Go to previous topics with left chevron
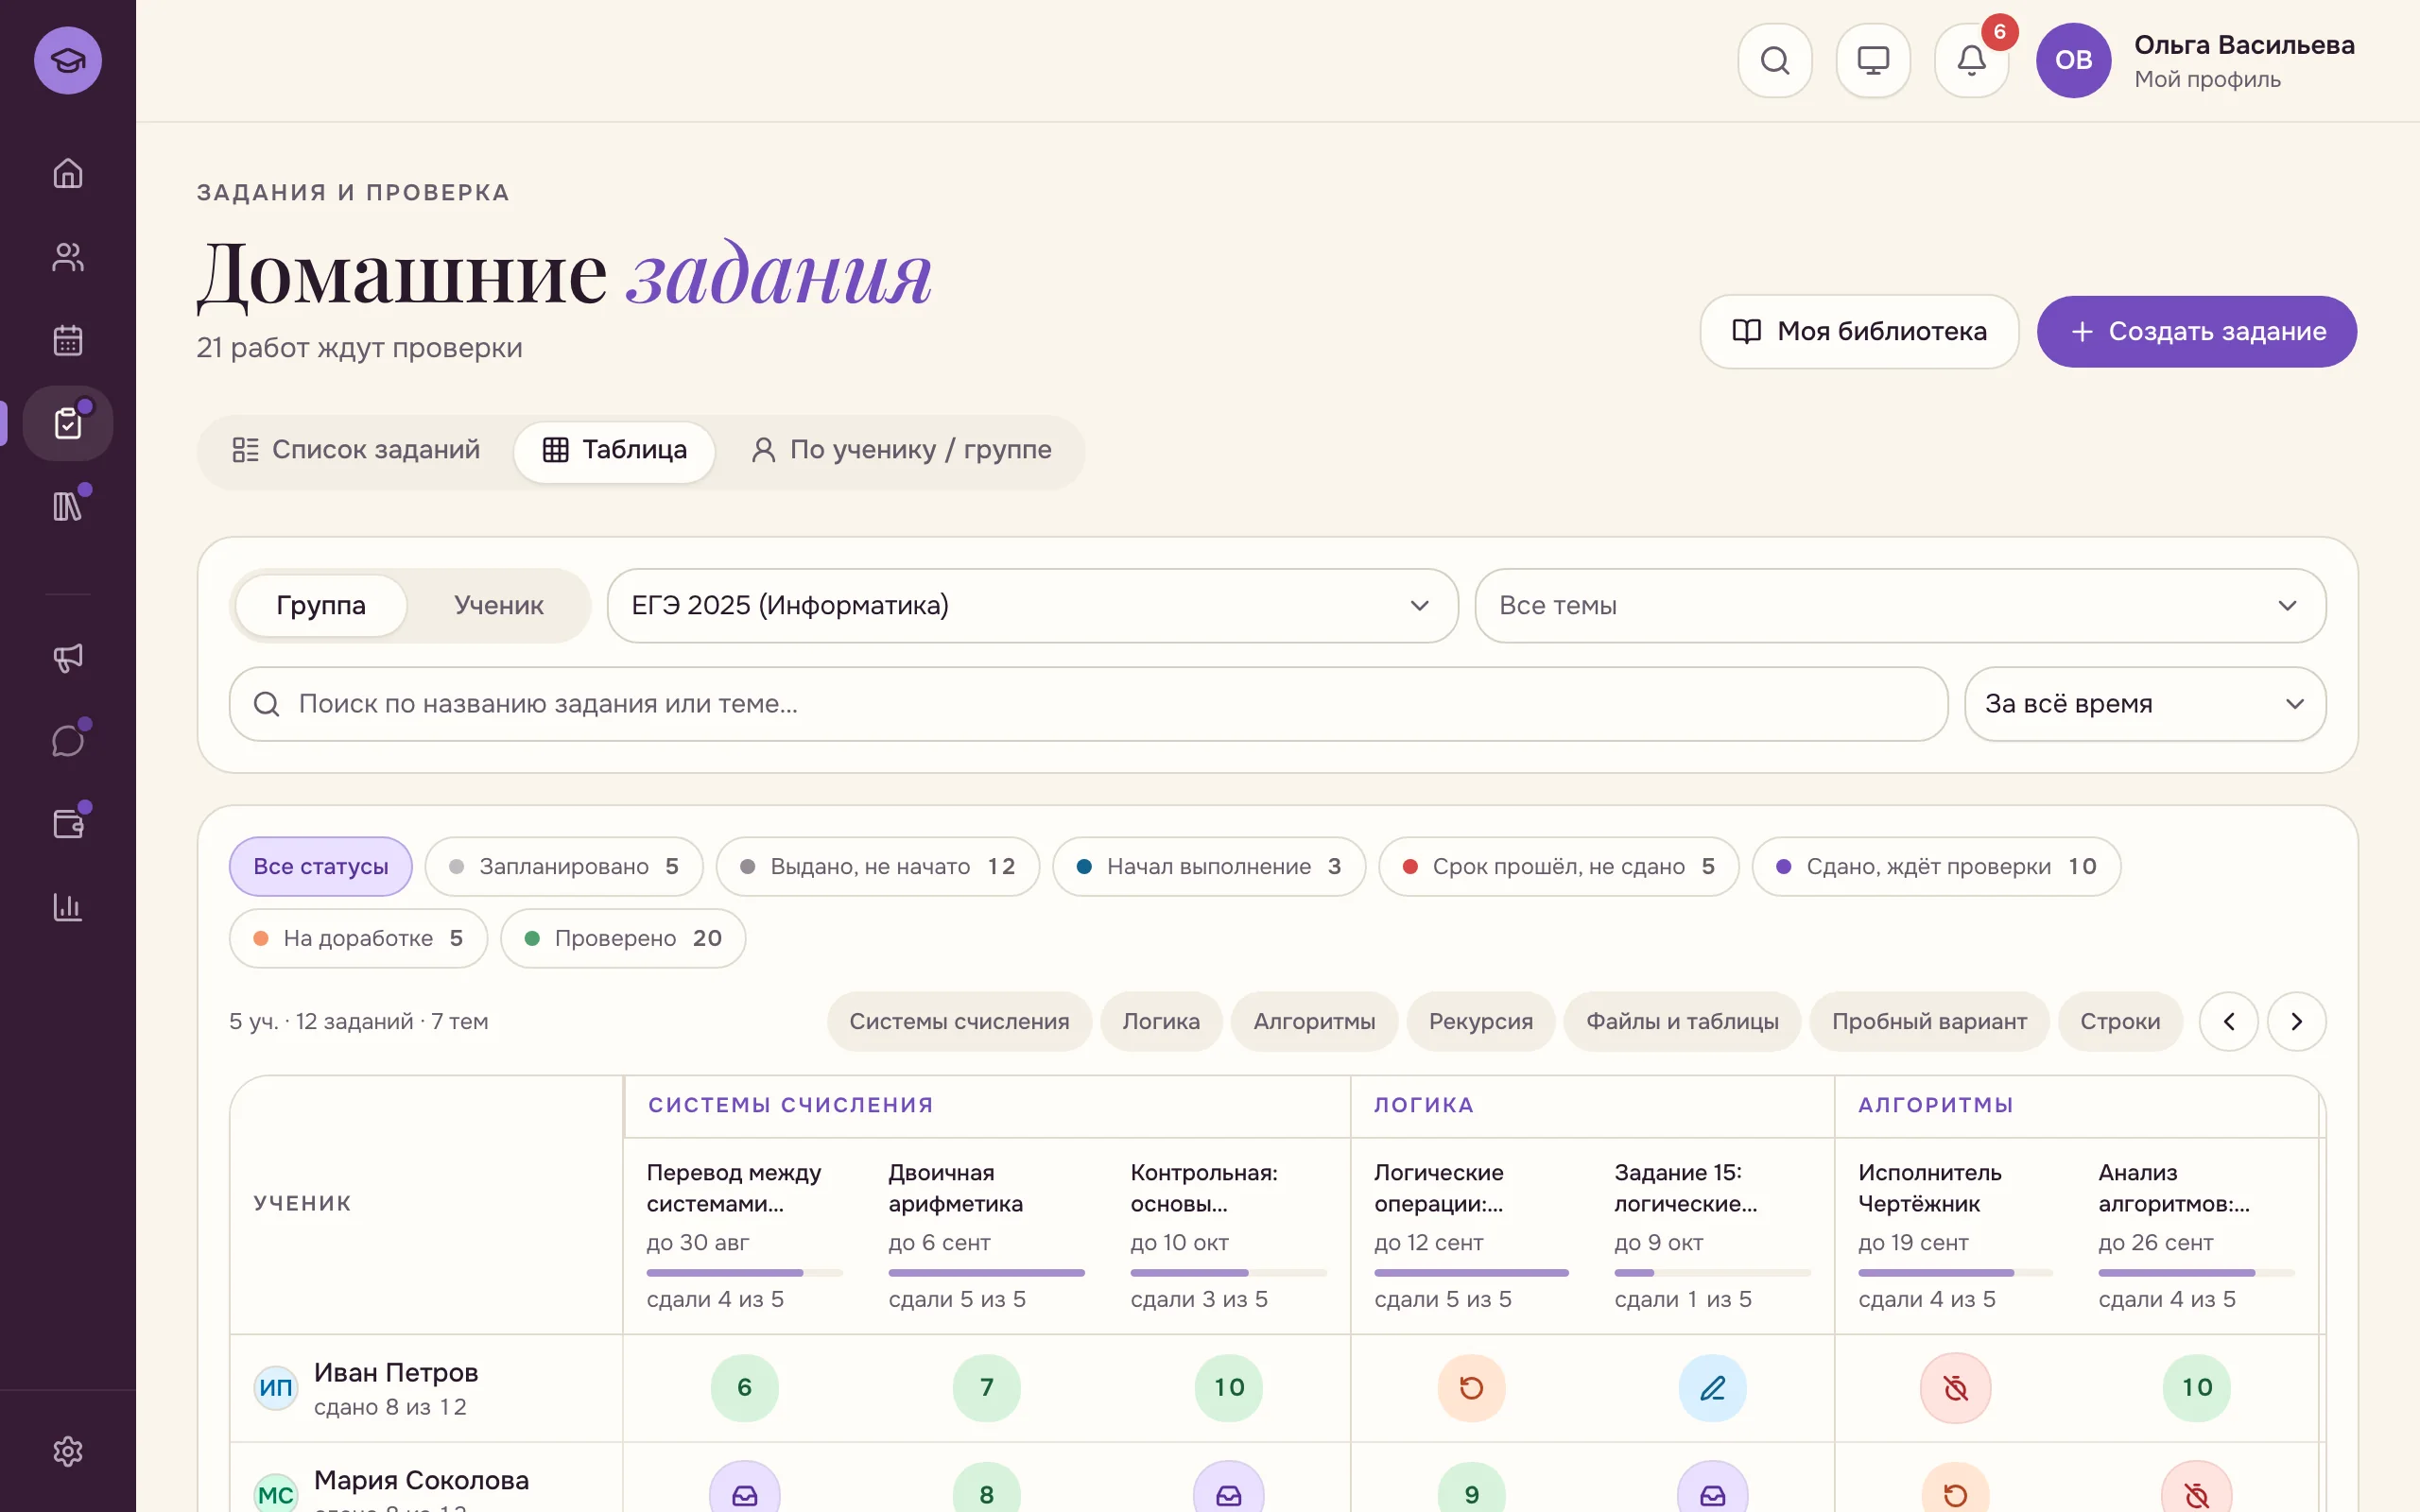 [2228, 1021]
